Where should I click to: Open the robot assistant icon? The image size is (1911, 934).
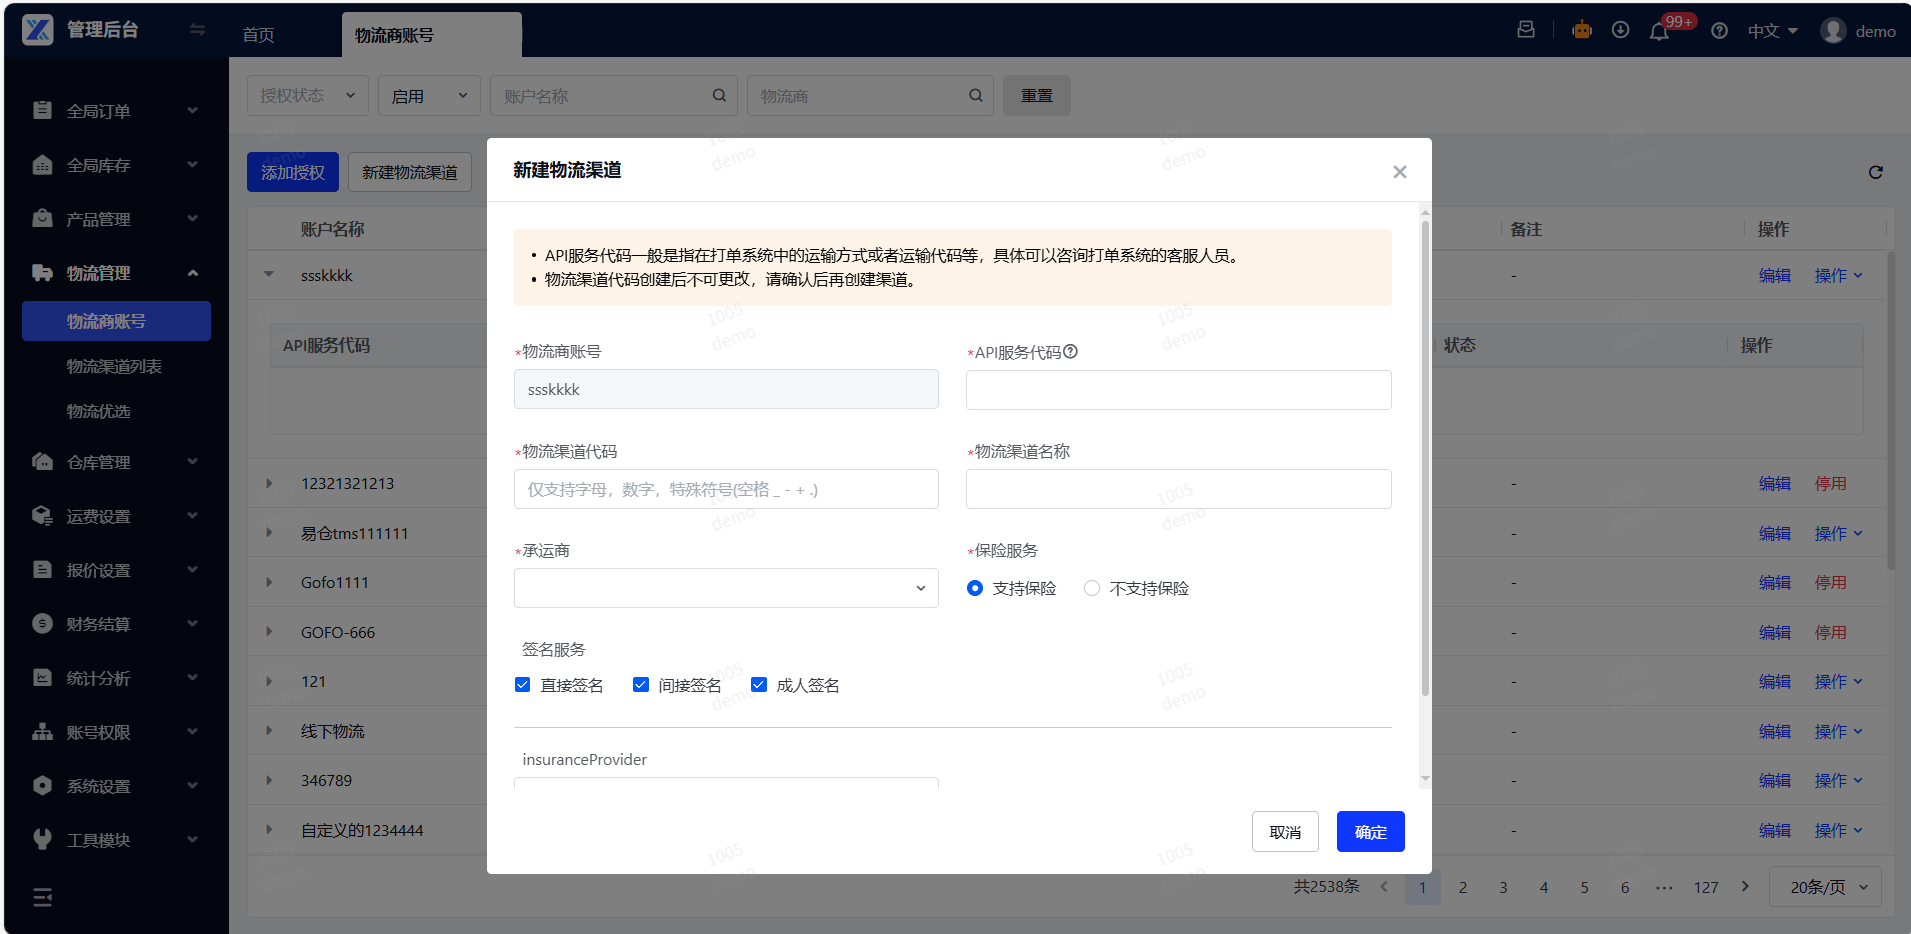click(x=1582, y=30)
